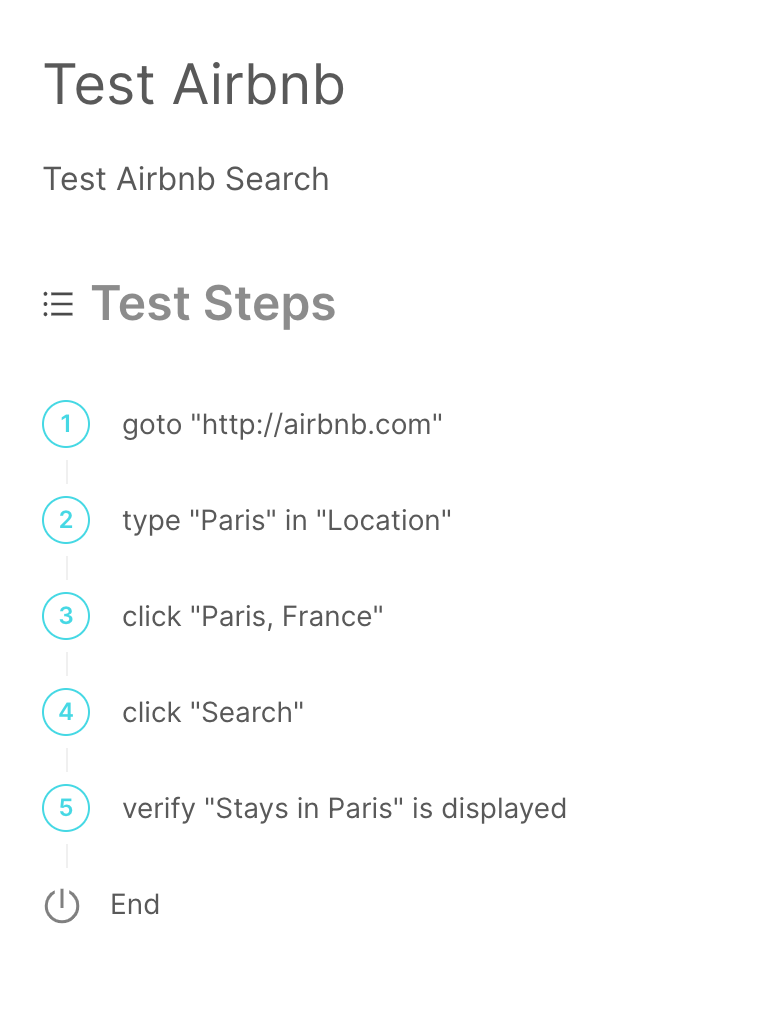Screen dimensions: 764x1014
Task: Click the step 3 circle icon
Action: [x=66, y=616]
